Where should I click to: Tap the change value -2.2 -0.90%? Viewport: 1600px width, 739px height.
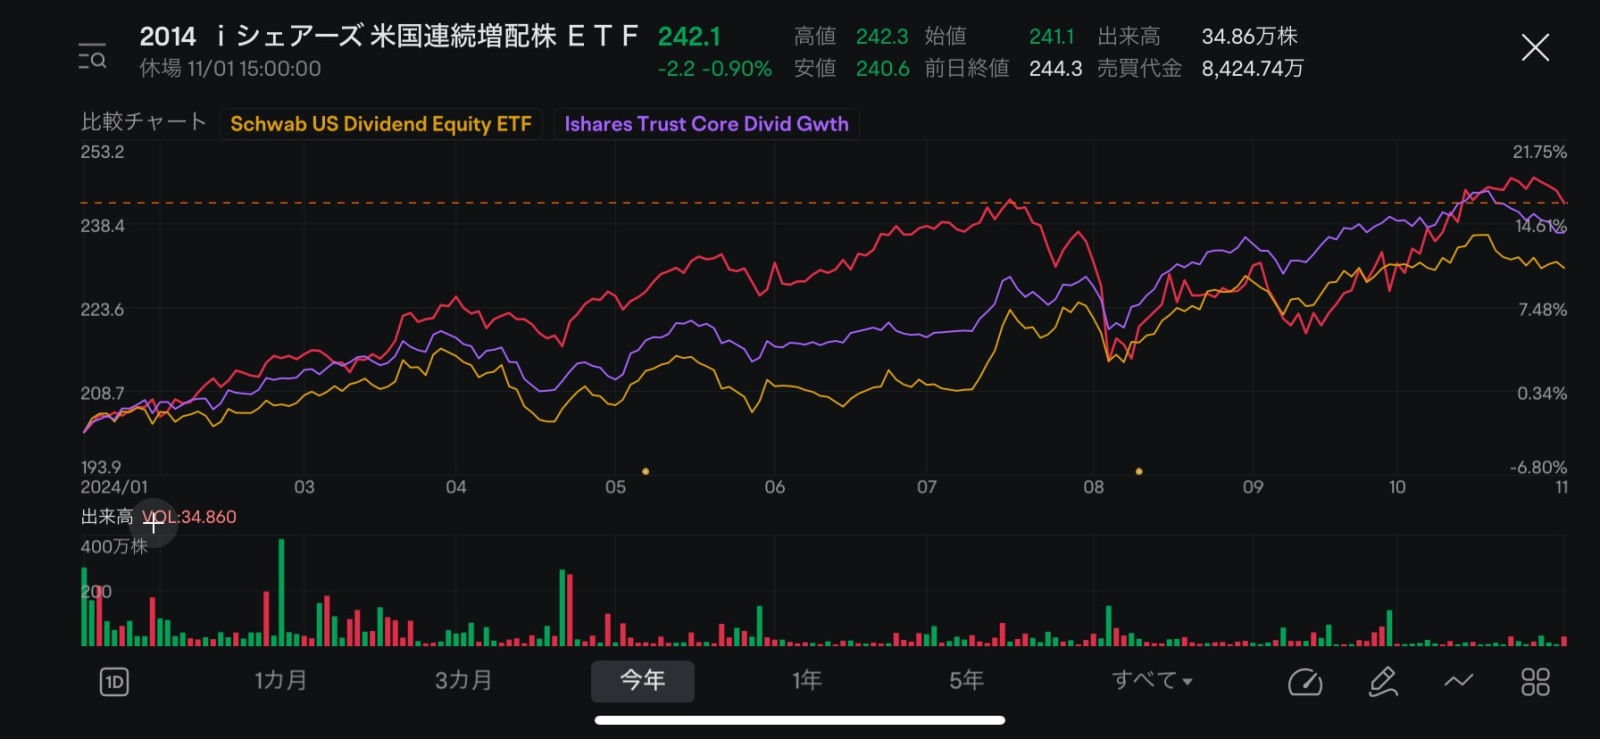pos(714,69)
